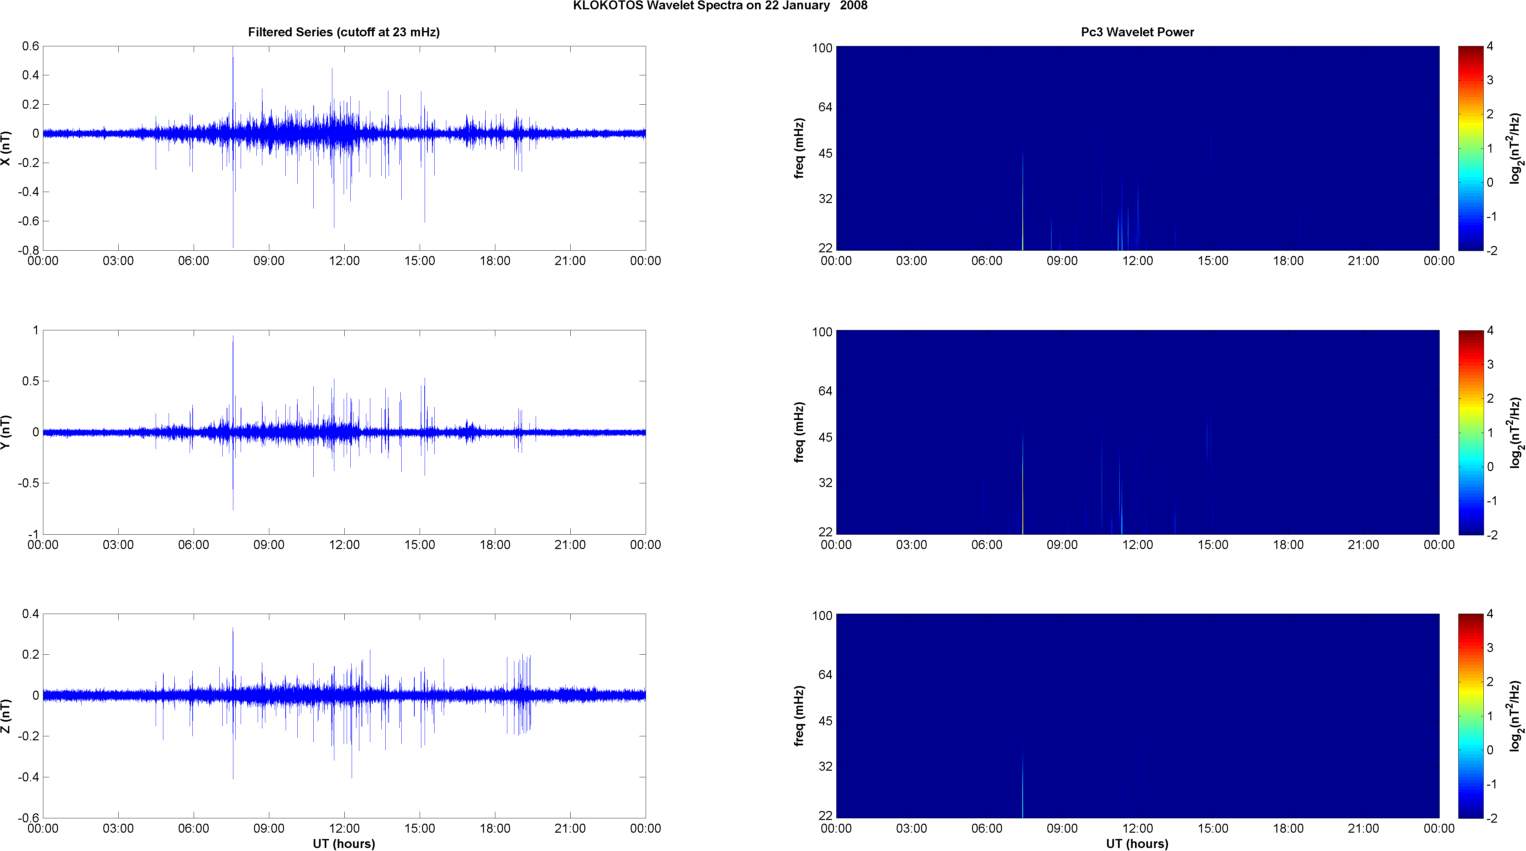Viewport: 1526px width, 851px height.
Task: Click inside the X component filtered series plot
Action: click(x=344, y=148)
